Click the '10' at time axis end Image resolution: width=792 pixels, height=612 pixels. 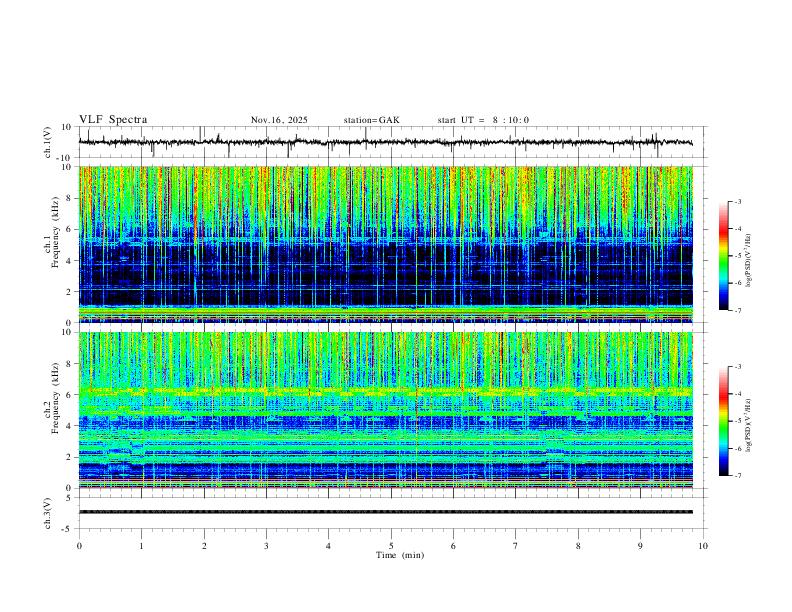703,546
